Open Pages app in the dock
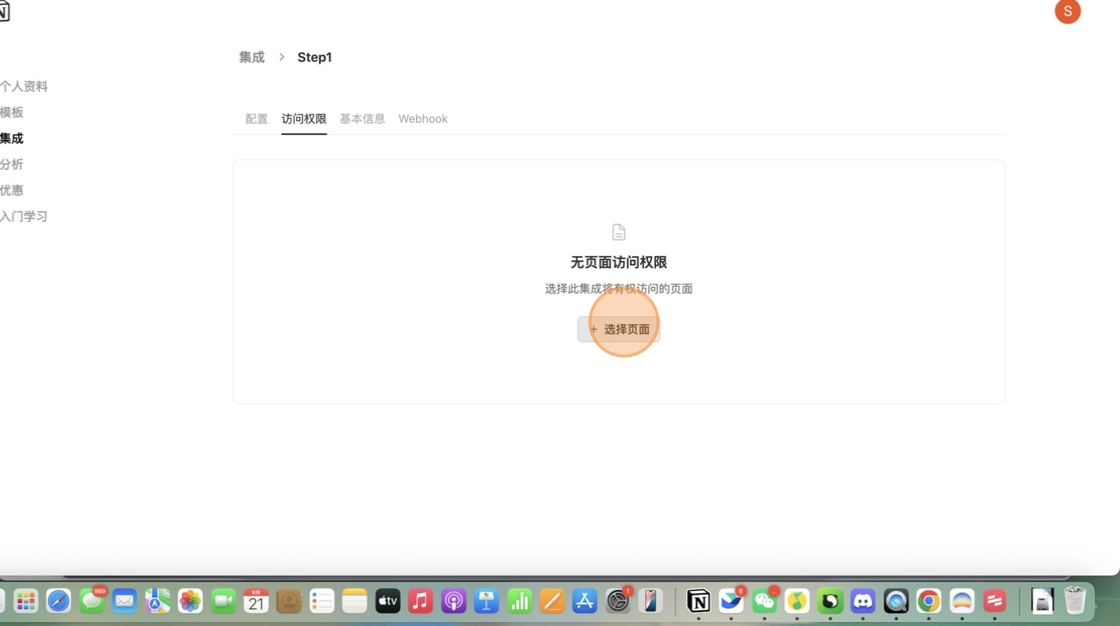This screenshot has width=1120, height=626. pyautogui.click(x=552, y=601)
